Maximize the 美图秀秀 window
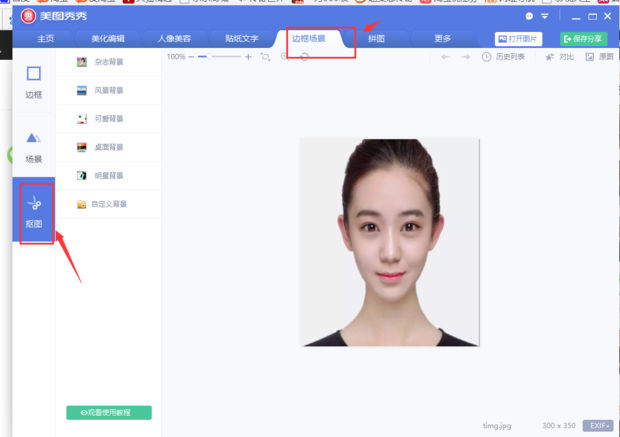620x437 pixels. pyautogui.click(x=592, y=16)
